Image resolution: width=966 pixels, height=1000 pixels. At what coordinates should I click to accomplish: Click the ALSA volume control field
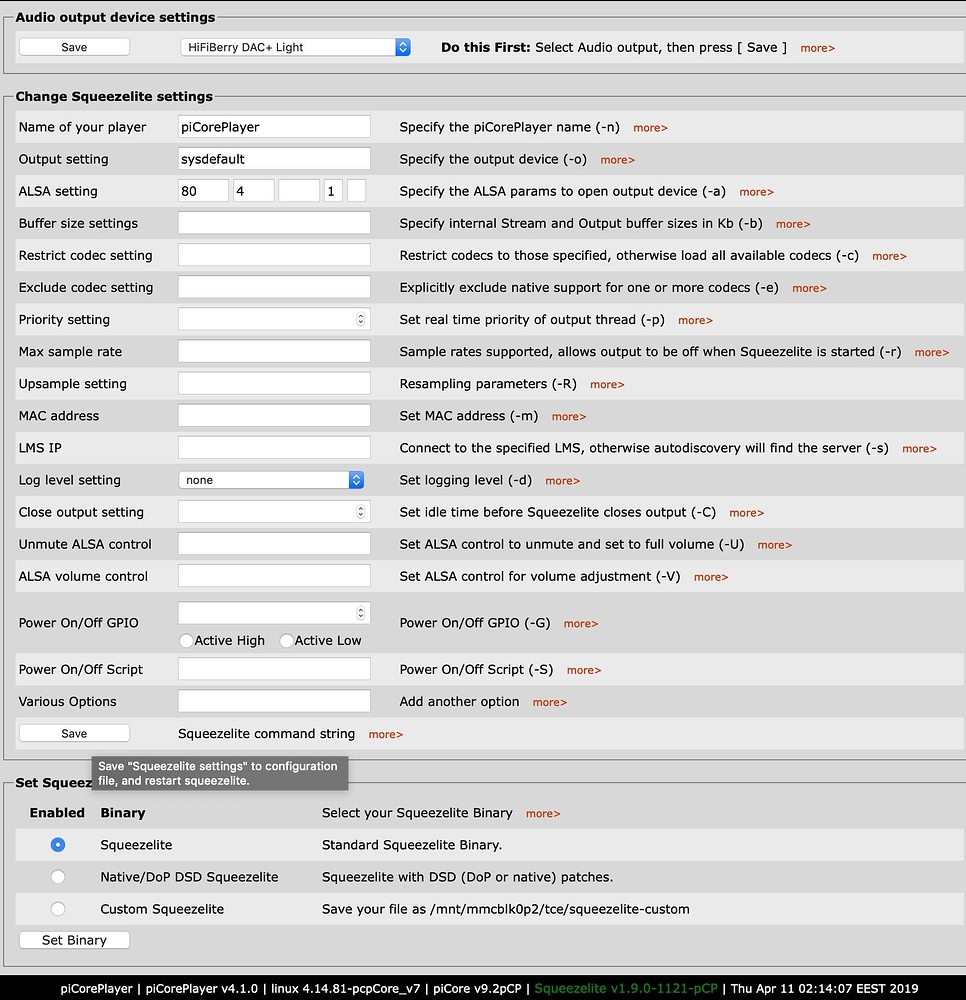coord(274,576)
